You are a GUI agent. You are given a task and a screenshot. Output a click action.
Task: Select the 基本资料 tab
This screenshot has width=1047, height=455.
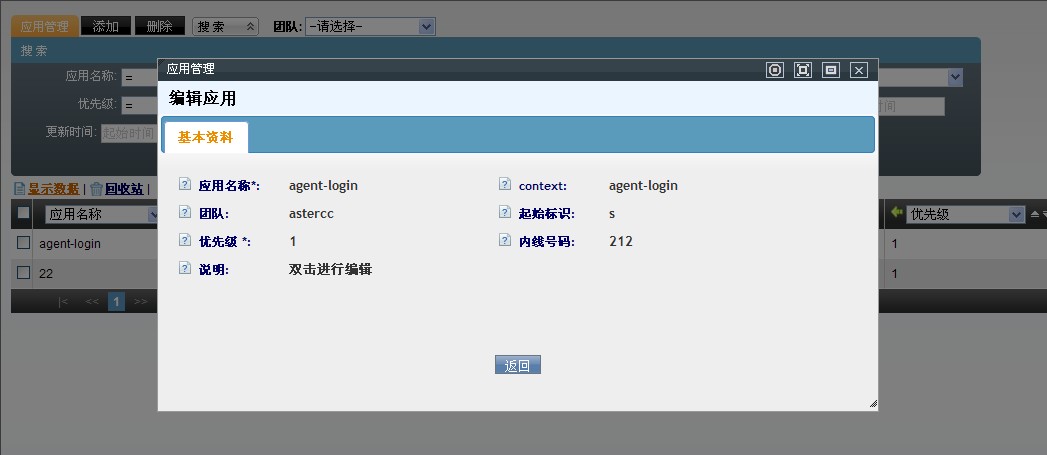pos(205,138)
